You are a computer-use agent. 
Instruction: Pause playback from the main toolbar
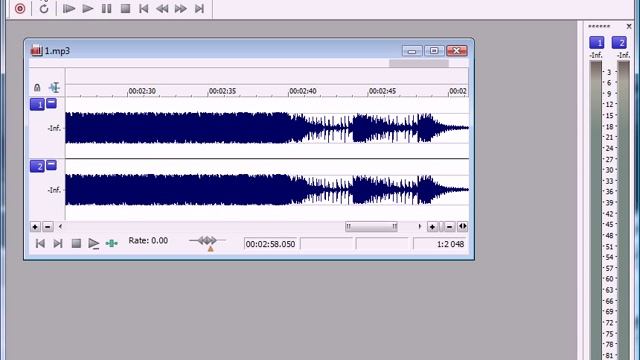(107, 8)
